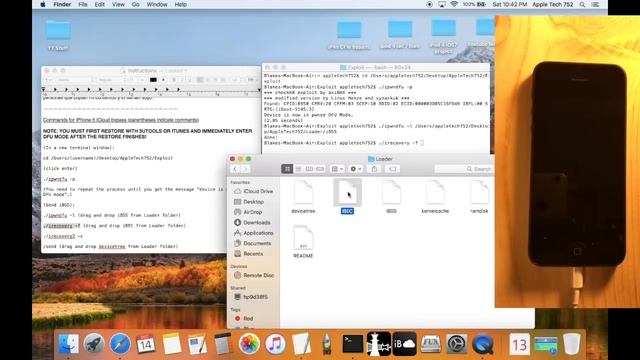Select the README file icon
Screen dimensions: 640x360
(x=303, y=237)
